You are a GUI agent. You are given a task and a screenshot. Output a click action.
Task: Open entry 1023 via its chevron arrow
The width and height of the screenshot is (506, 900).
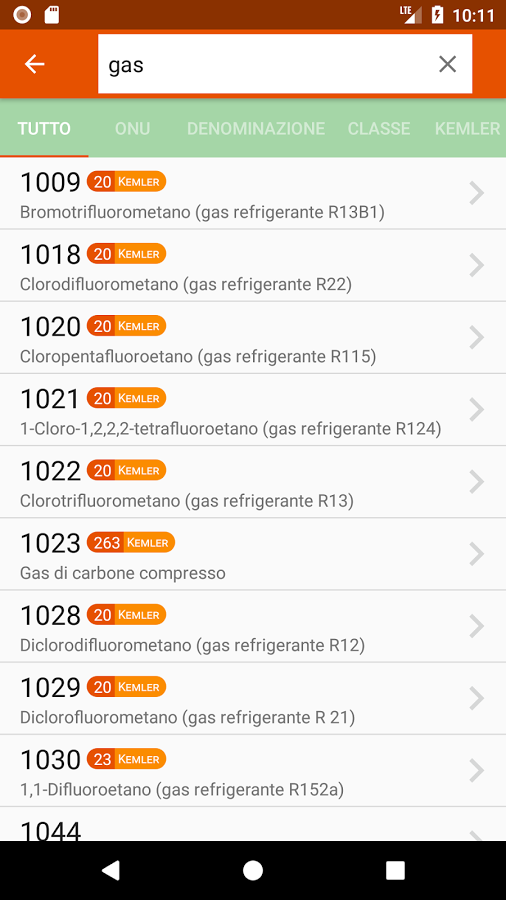pyautogui.click(x=476, y=554)
